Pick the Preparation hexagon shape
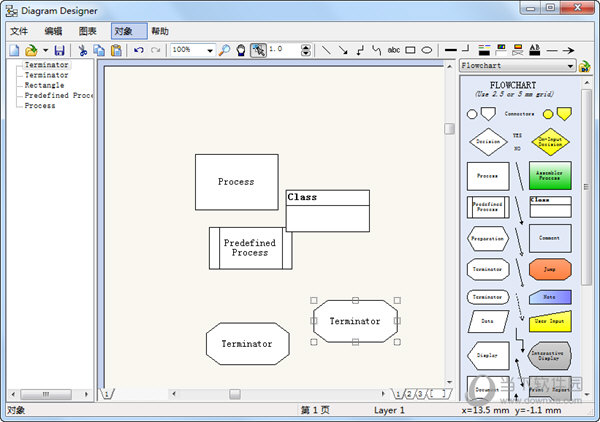The width and height of the screenshot is (600, 422). tap(488, 238)
